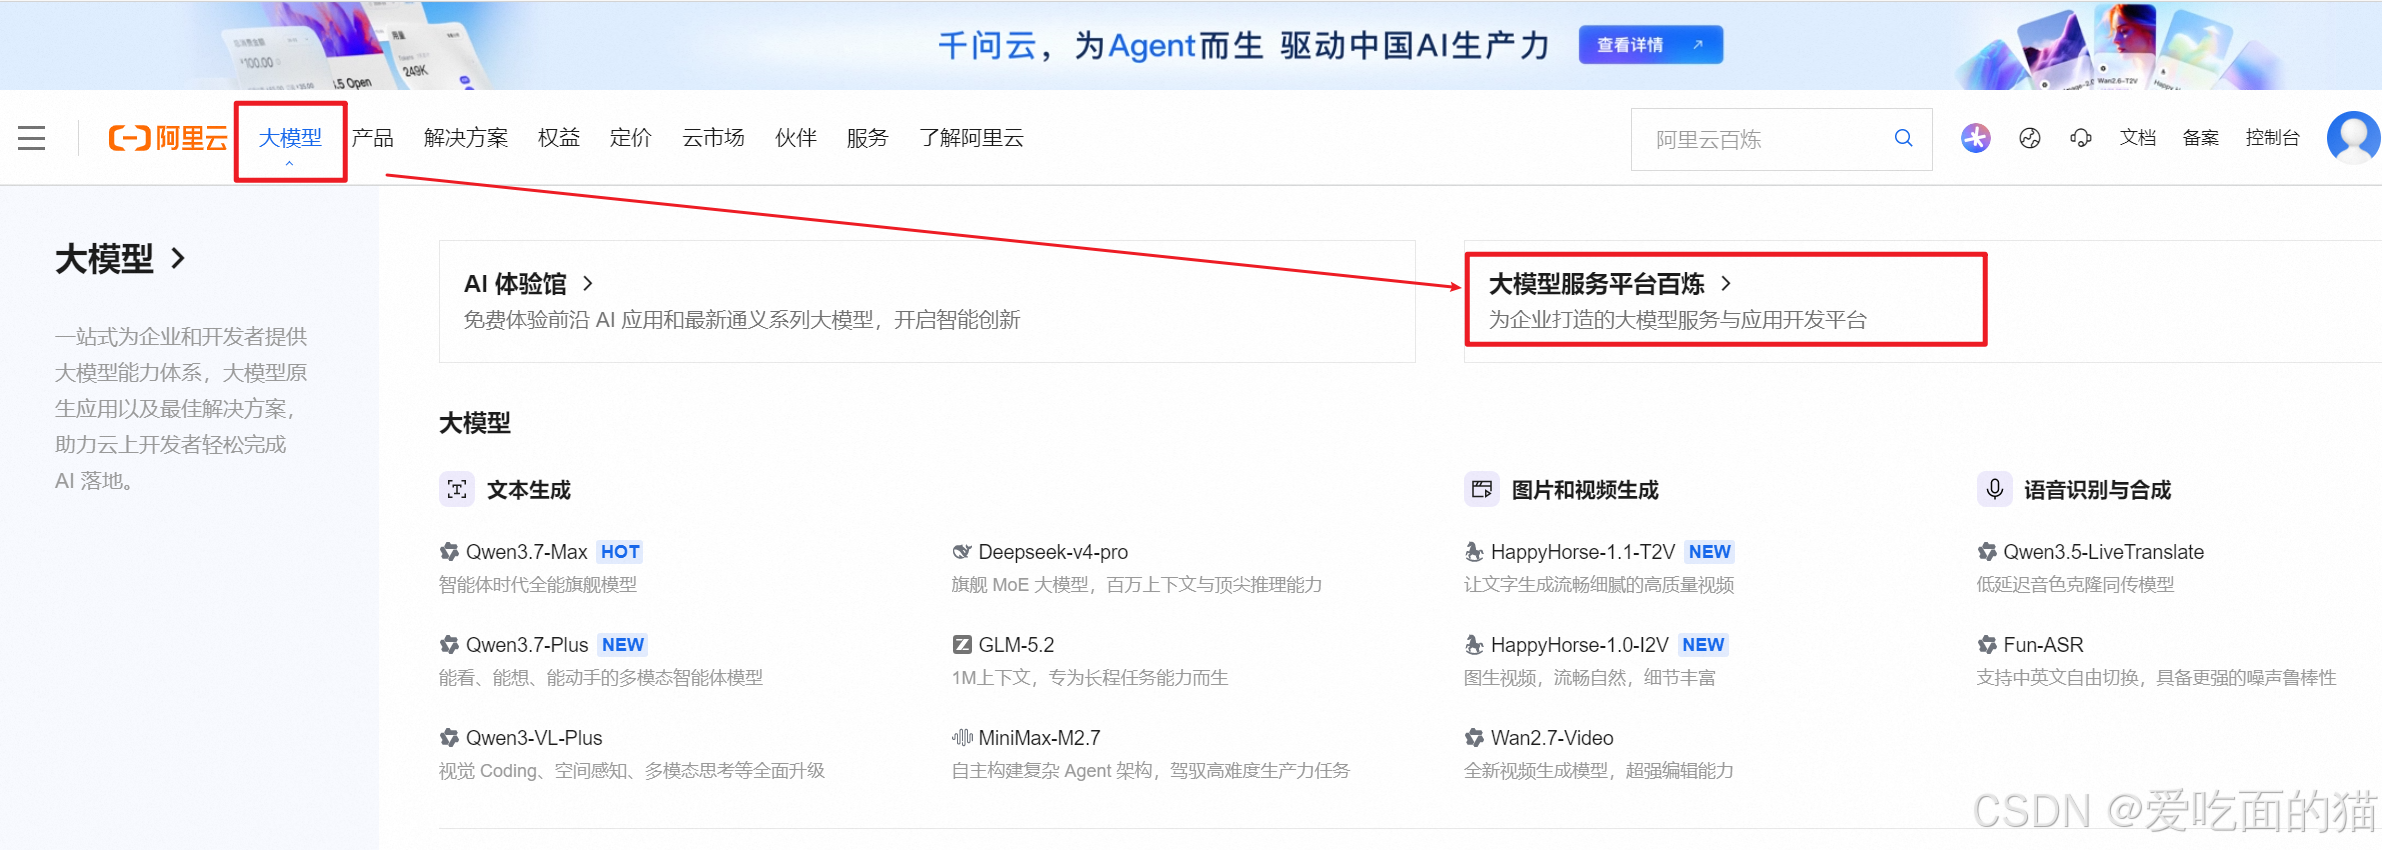
Task: Click the text "低延迟音色克隆同传模型"
Action: 2076,585
